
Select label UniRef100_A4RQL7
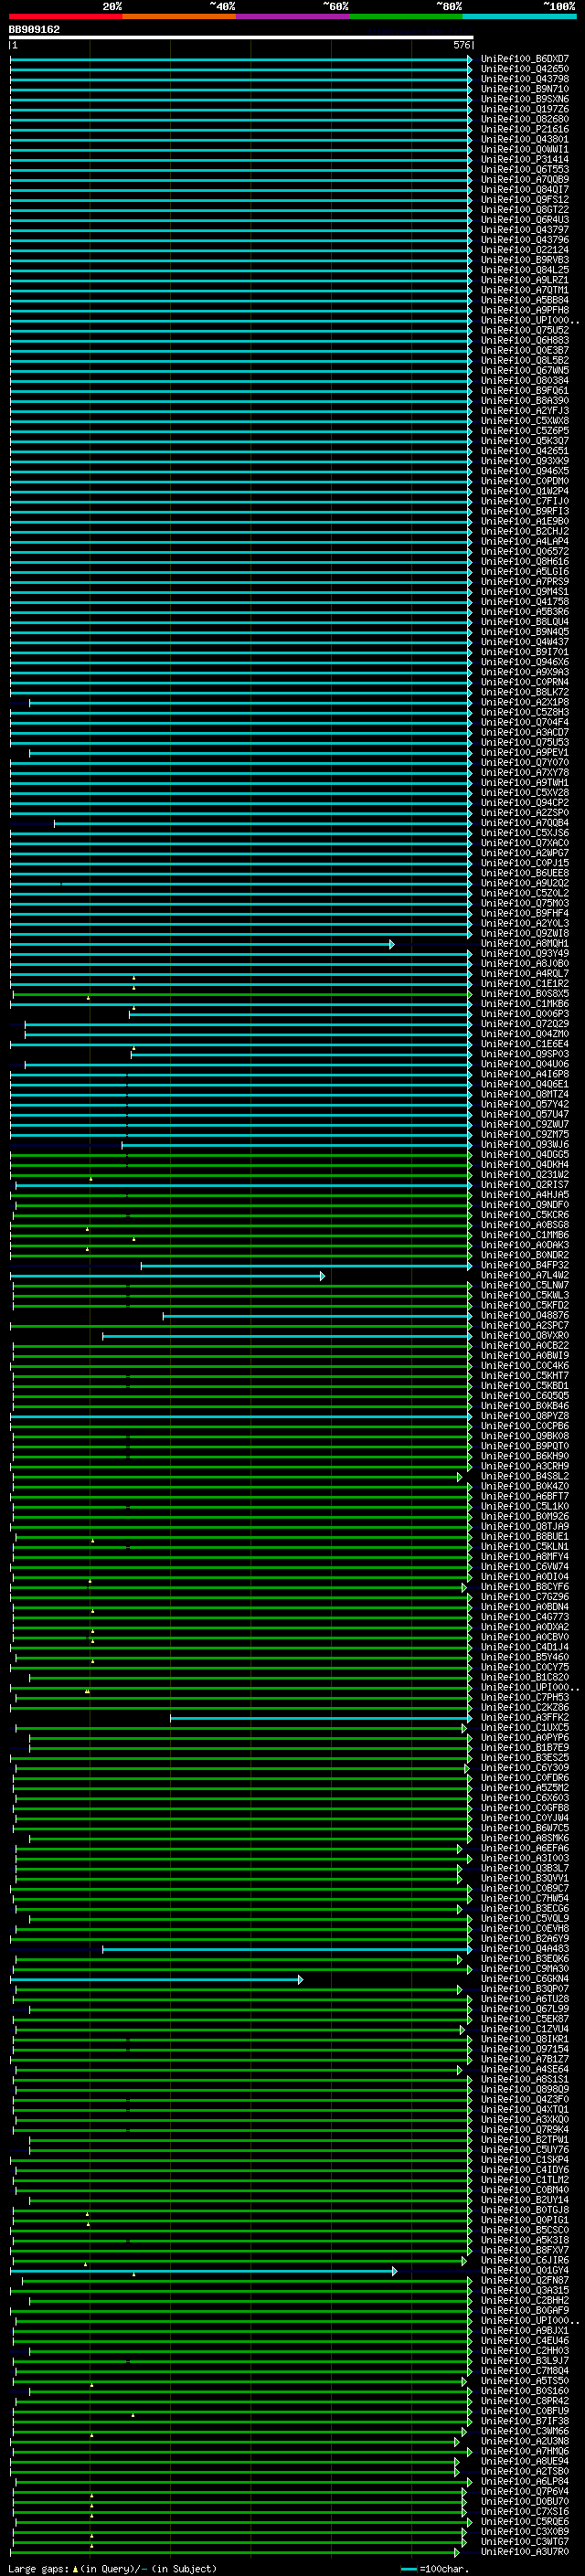[x=525, y=973]
